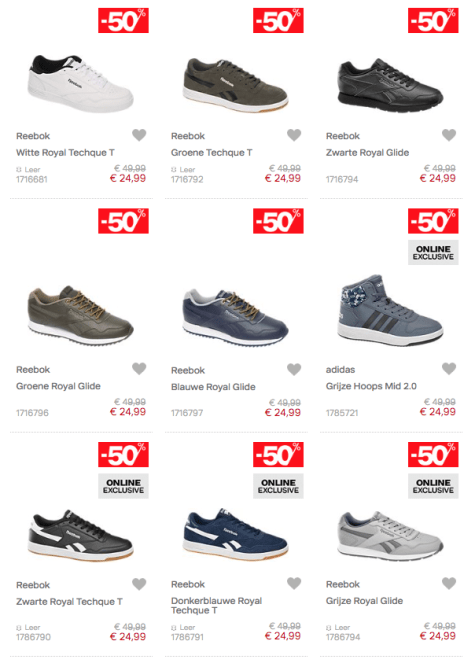Favorite the Blauwe Royal Glide sneaker
Screen dimensions: 475x663
(x=294, y=369)
